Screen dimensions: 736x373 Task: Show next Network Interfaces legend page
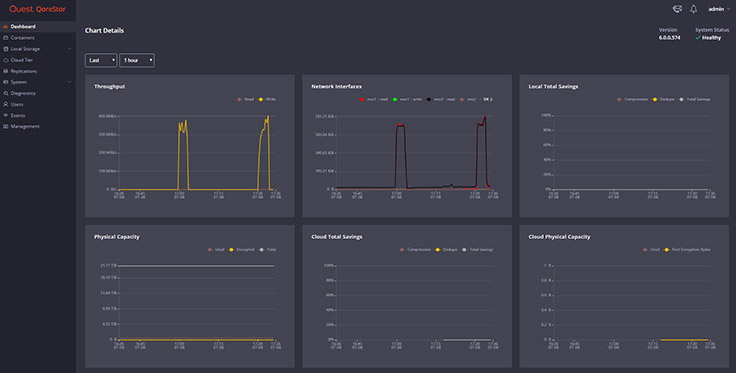(x=491, y=99)
